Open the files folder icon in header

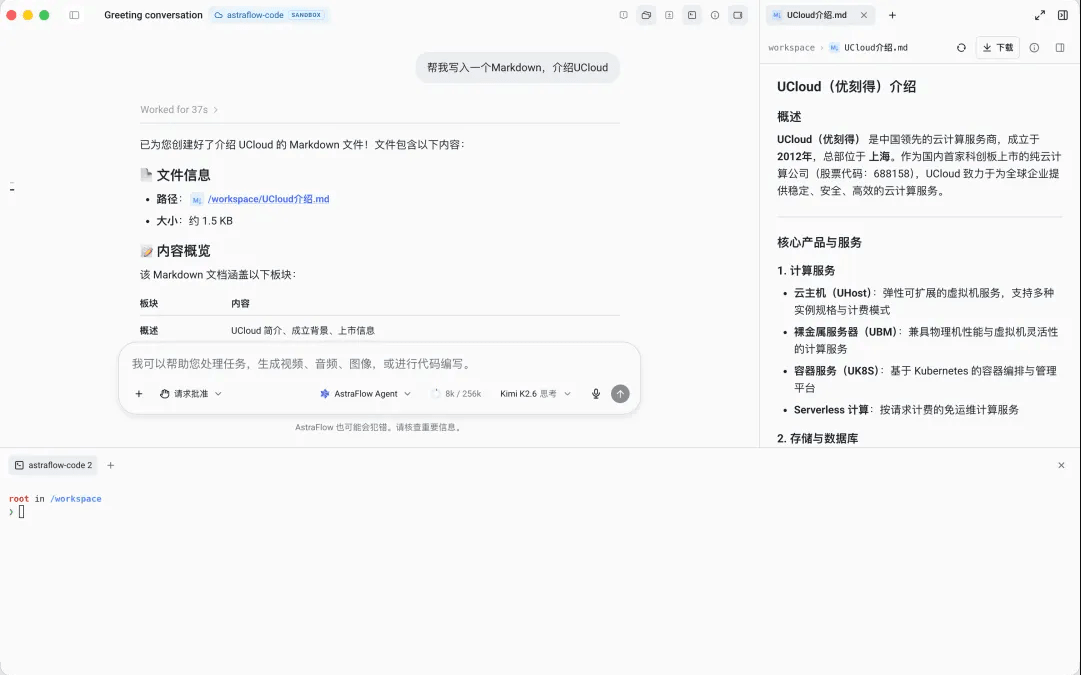coord(646,15)
